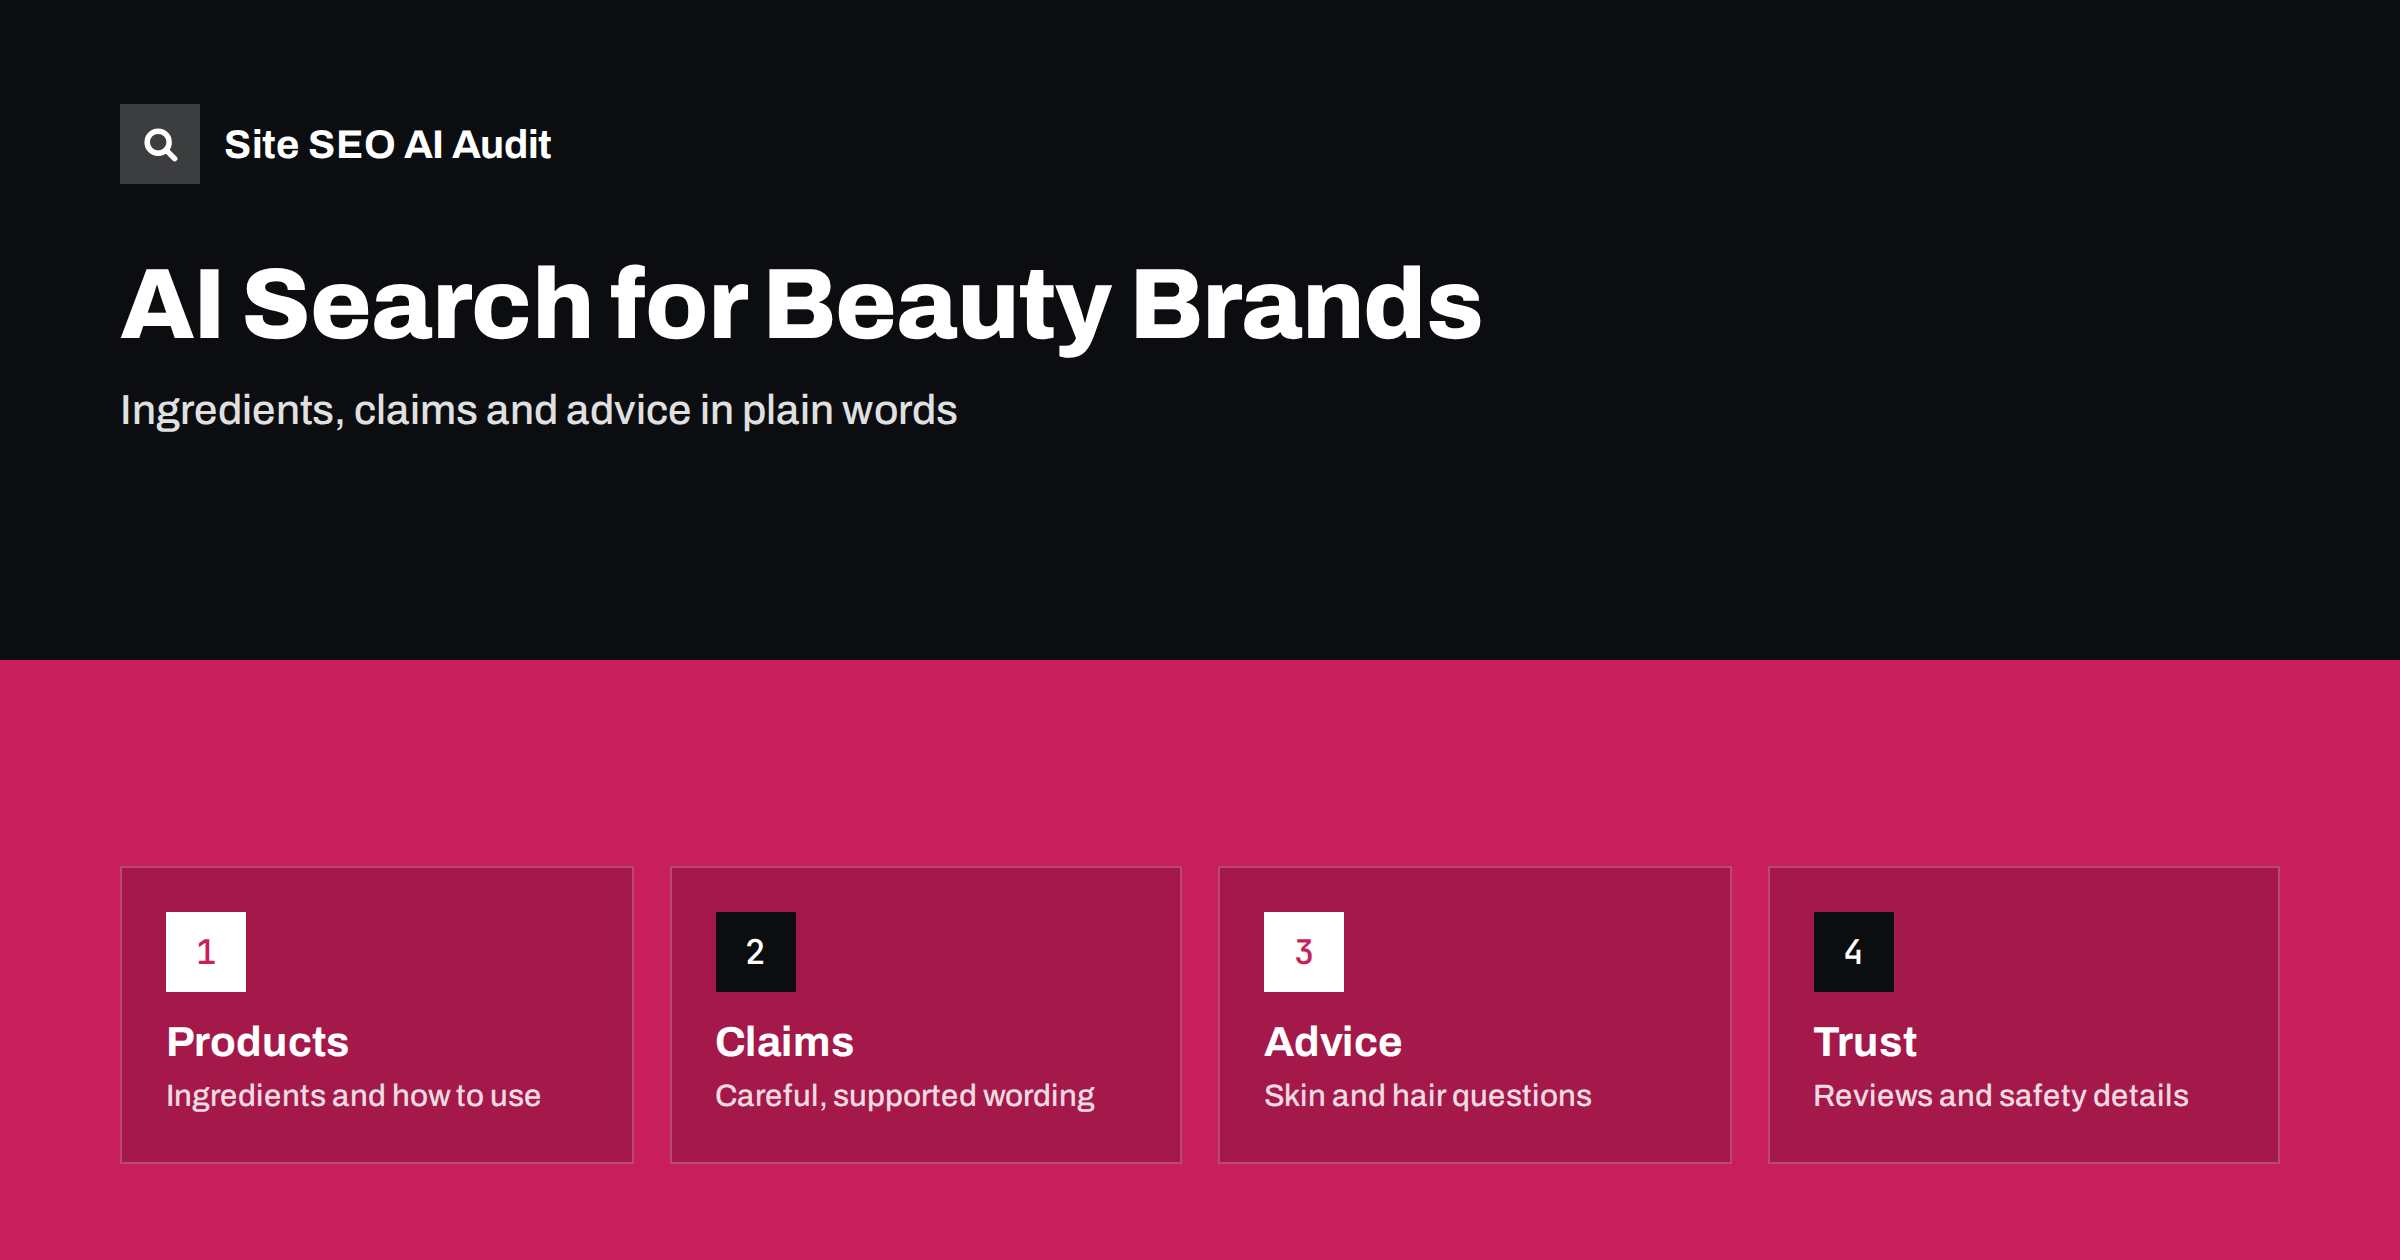
Task: Open the Trust card heading
Action: [x=1865, y=1042]
